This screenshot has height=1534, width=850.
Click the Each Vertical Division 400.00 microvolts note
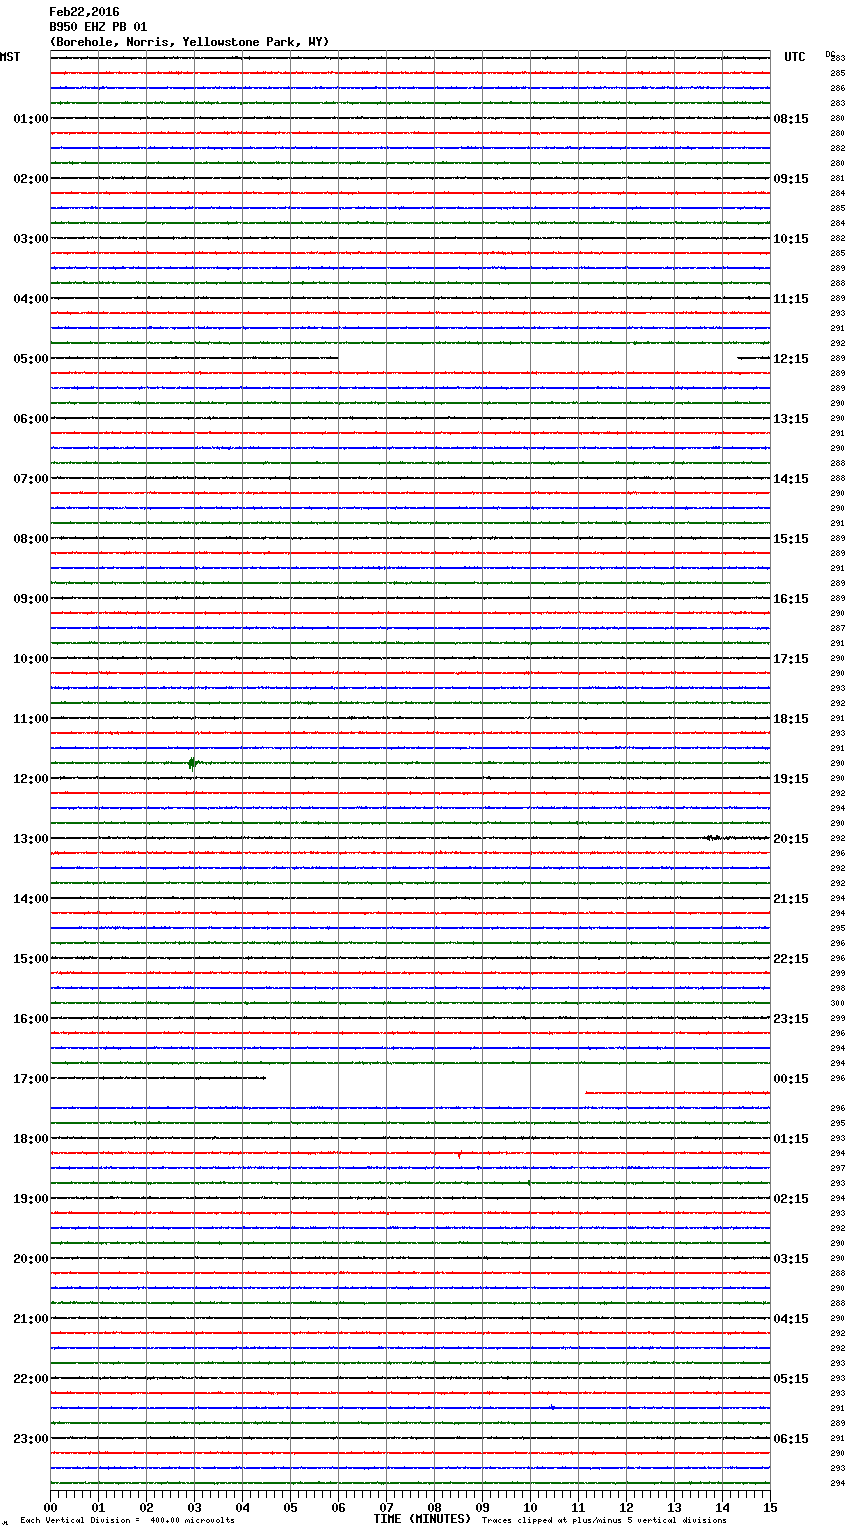pos(127,1521)
